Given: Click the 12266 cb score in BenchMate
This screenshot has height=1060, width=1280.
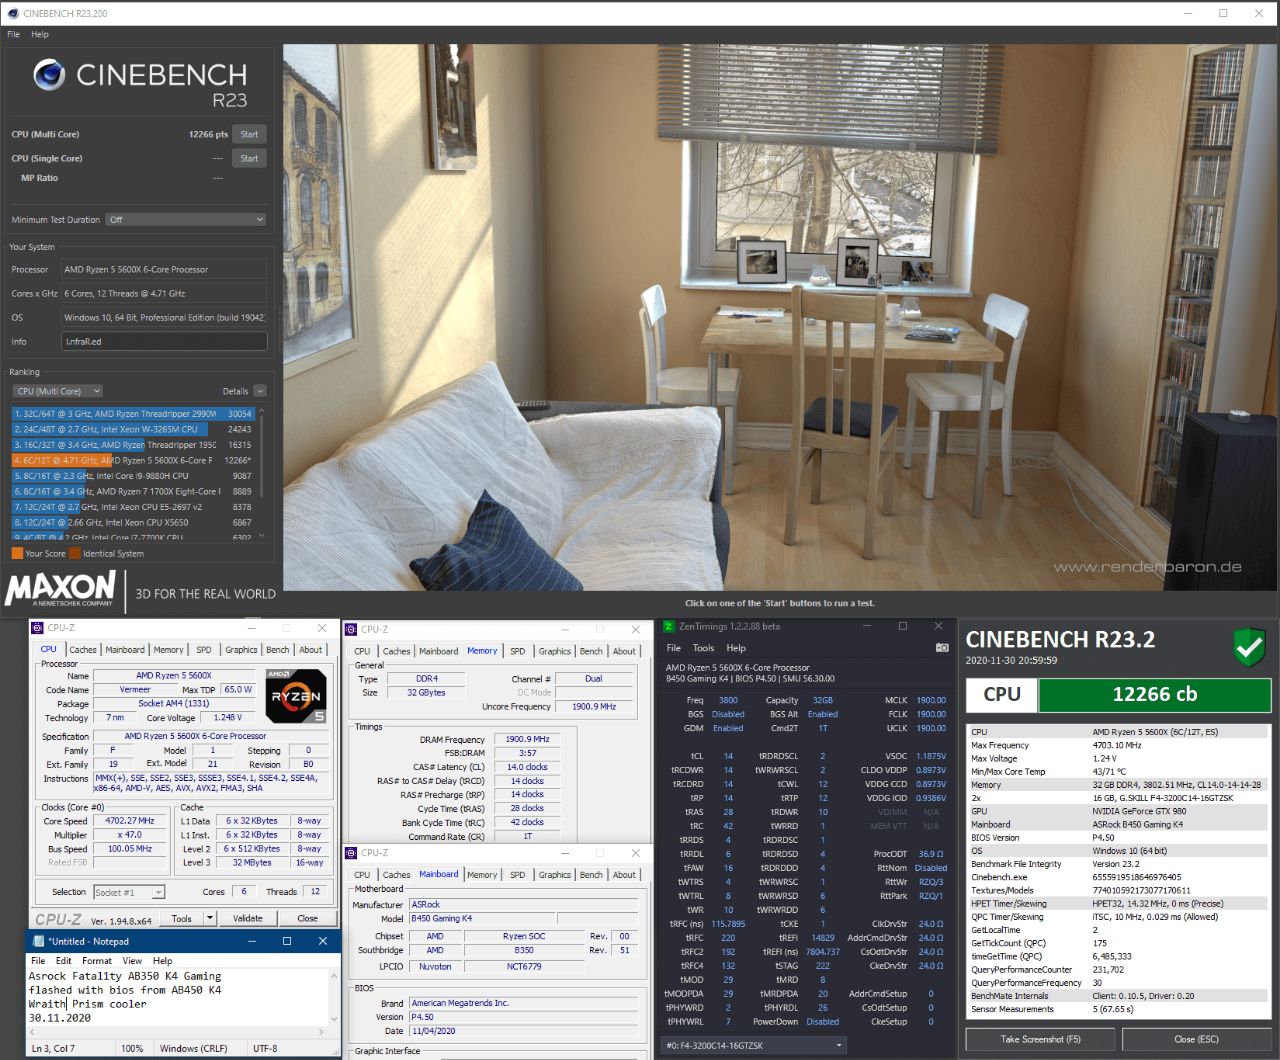Looking at the screenshot, I should click(1154, 694).
